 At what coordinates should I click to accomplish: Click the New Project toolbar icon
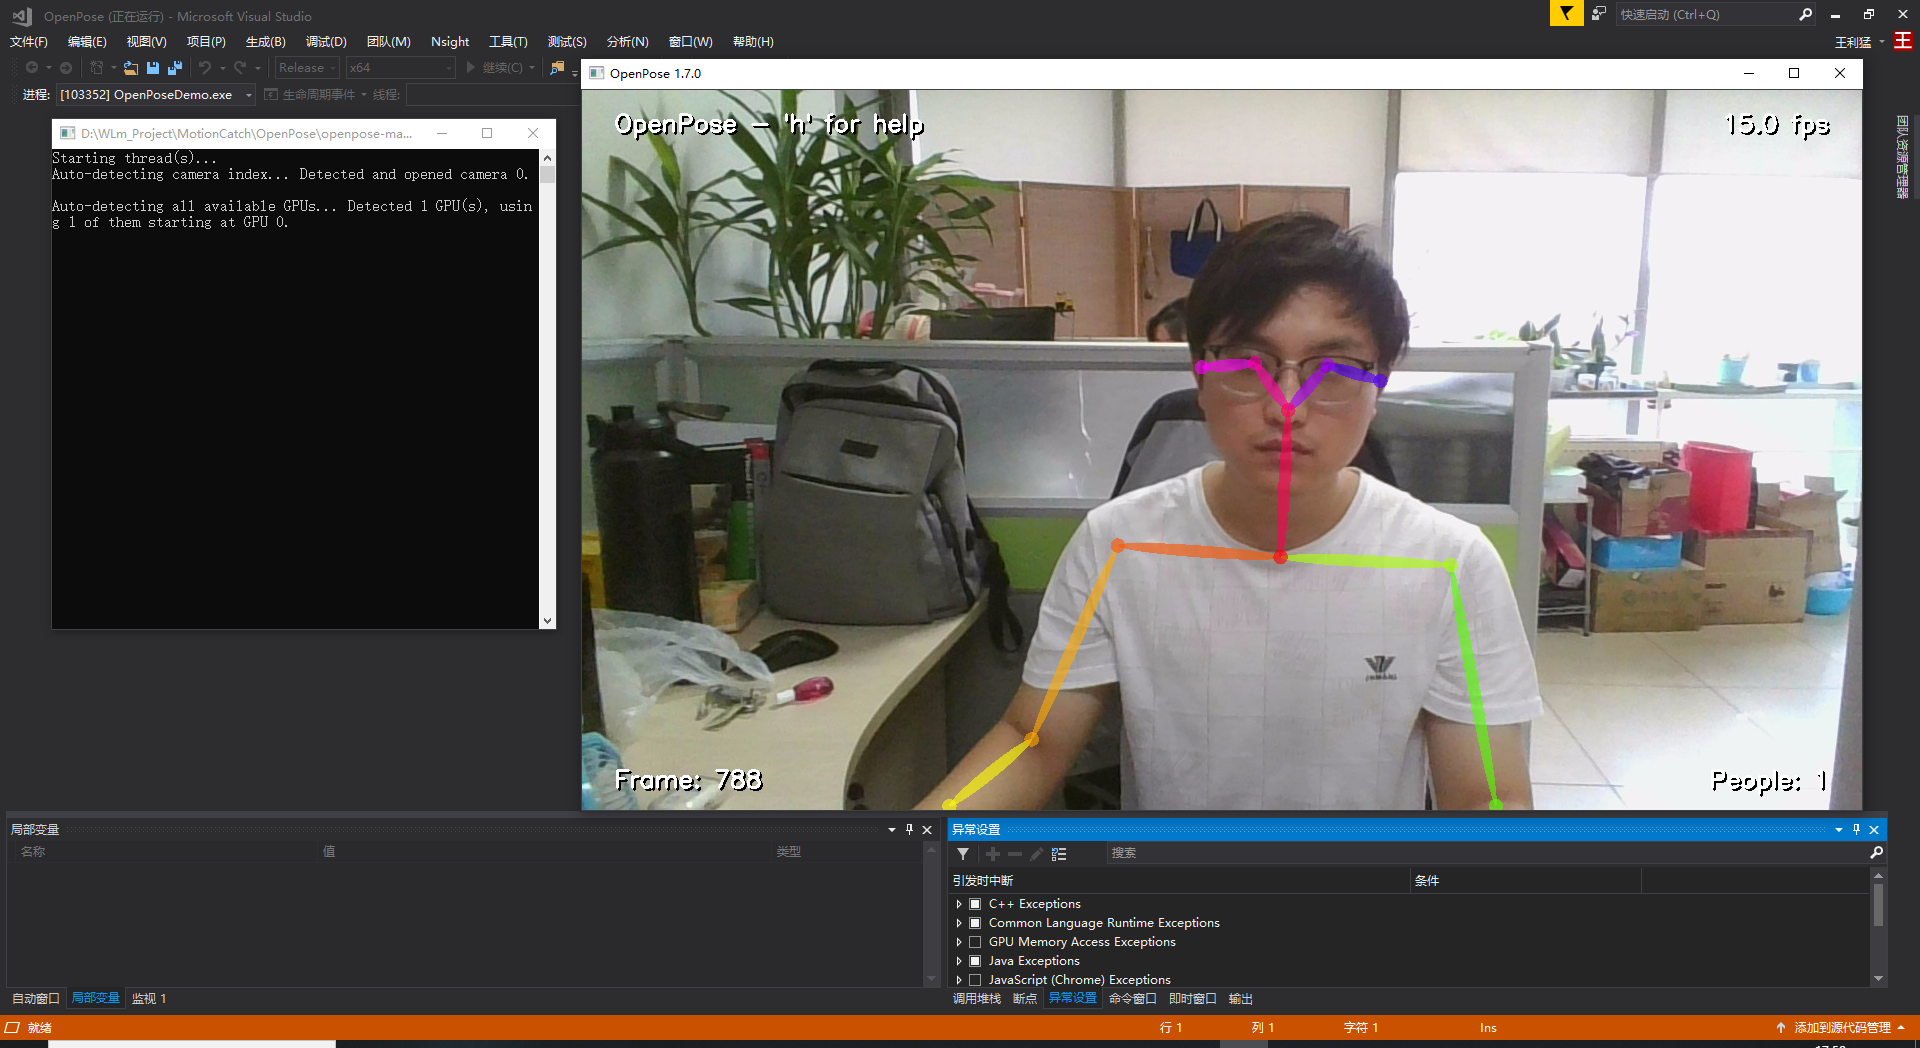point(96,67)
